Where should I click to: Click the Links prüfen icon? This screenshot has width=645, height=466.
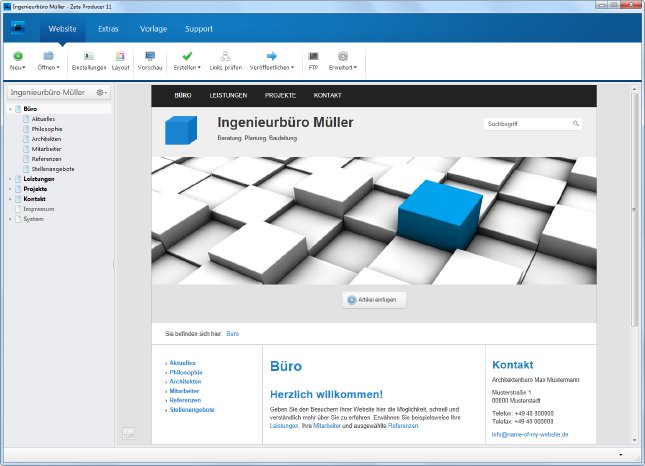tap(226, 56)
